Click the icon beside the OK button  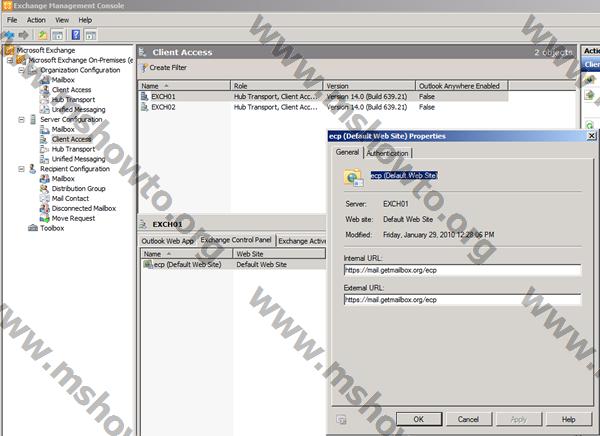341,420
